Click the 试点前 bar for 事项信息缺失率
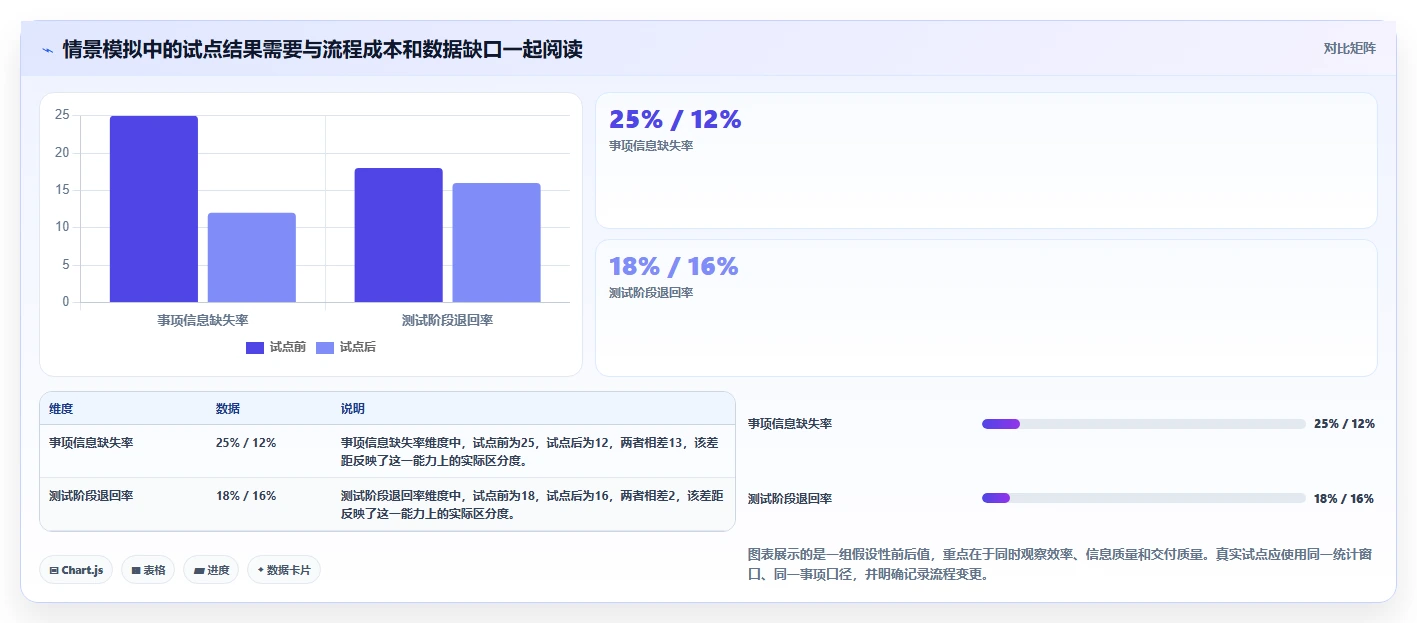1417x623 pixels. tap(154, 209)
